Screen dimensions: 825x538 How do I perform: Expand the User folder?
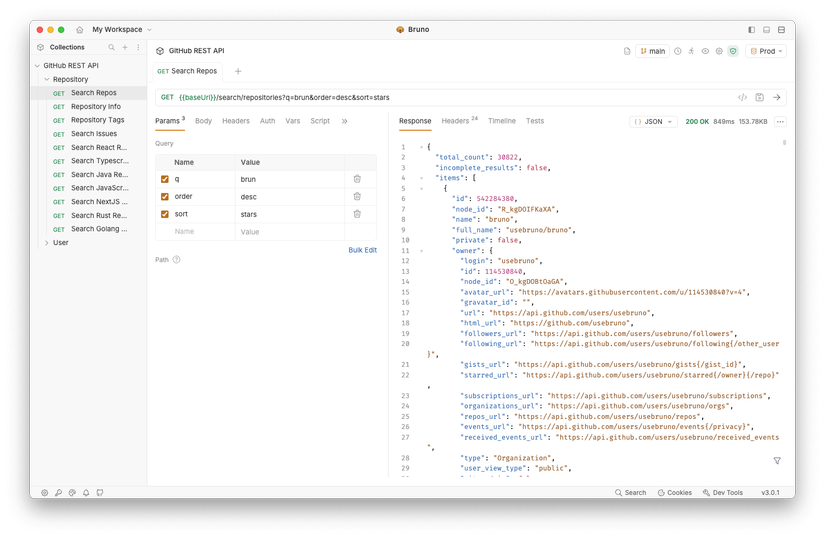pyautogui.click(x=47, y=243)
